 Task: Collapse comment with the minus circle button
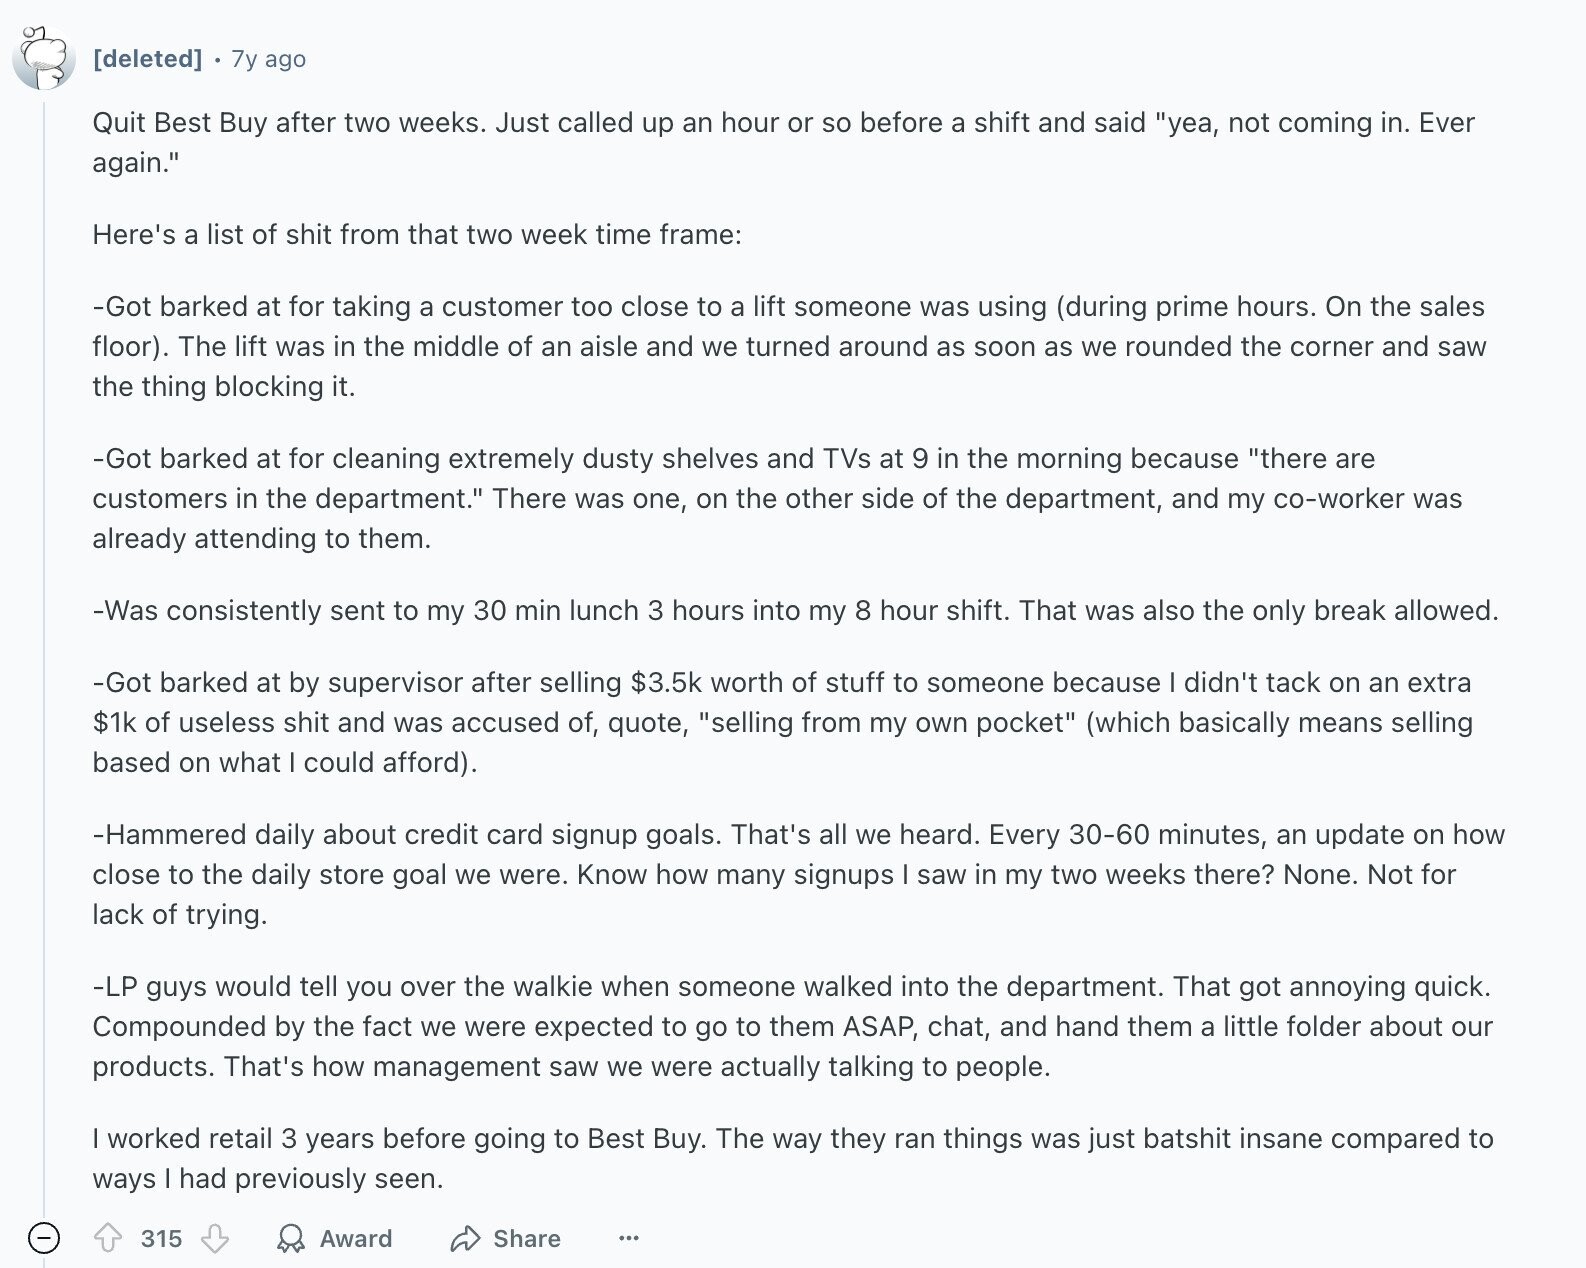pos(43,1238)
